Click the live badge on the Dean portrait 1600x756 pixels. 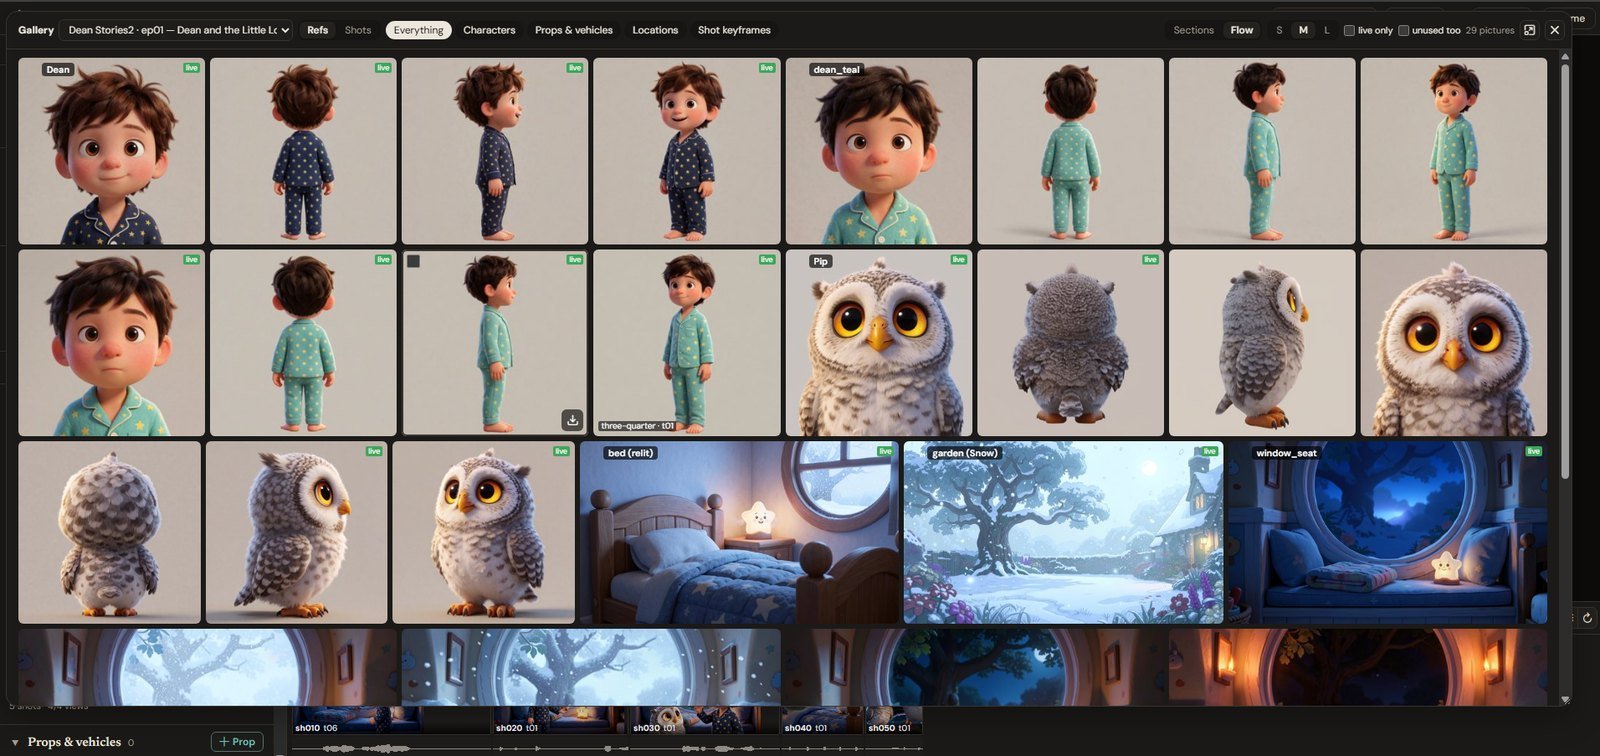point(191,68)
